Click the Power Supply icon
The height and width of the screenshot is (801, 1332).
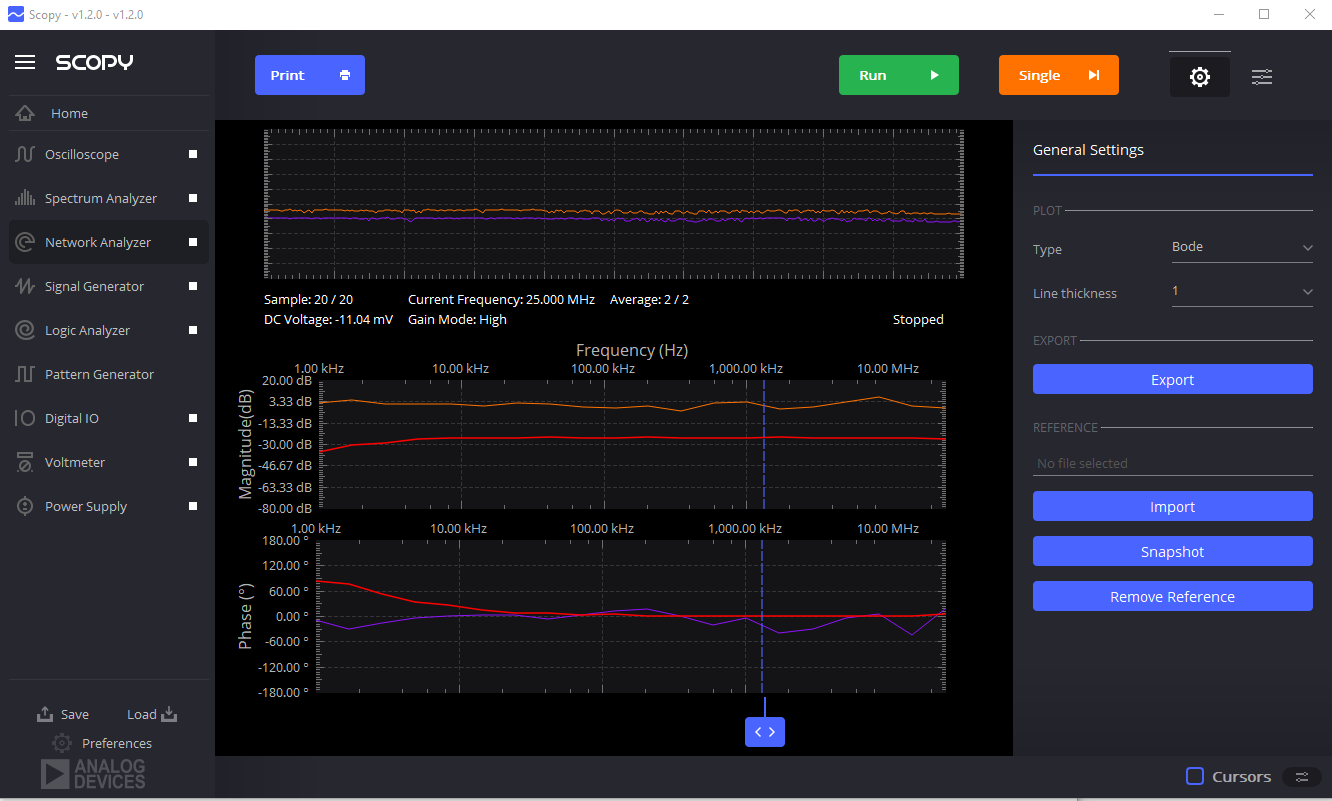25,506
